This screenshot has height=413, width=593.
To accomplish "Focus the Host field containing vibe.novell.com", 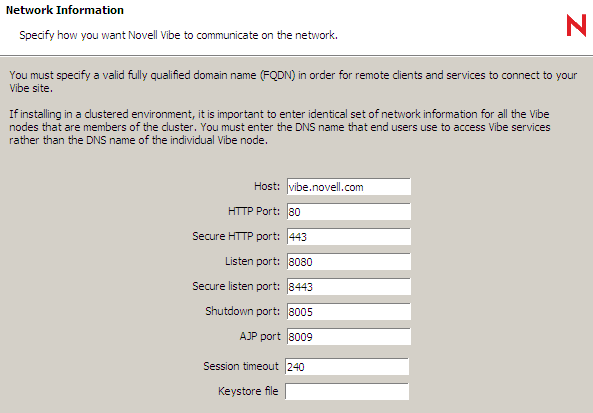I will [x=349, y=186].
